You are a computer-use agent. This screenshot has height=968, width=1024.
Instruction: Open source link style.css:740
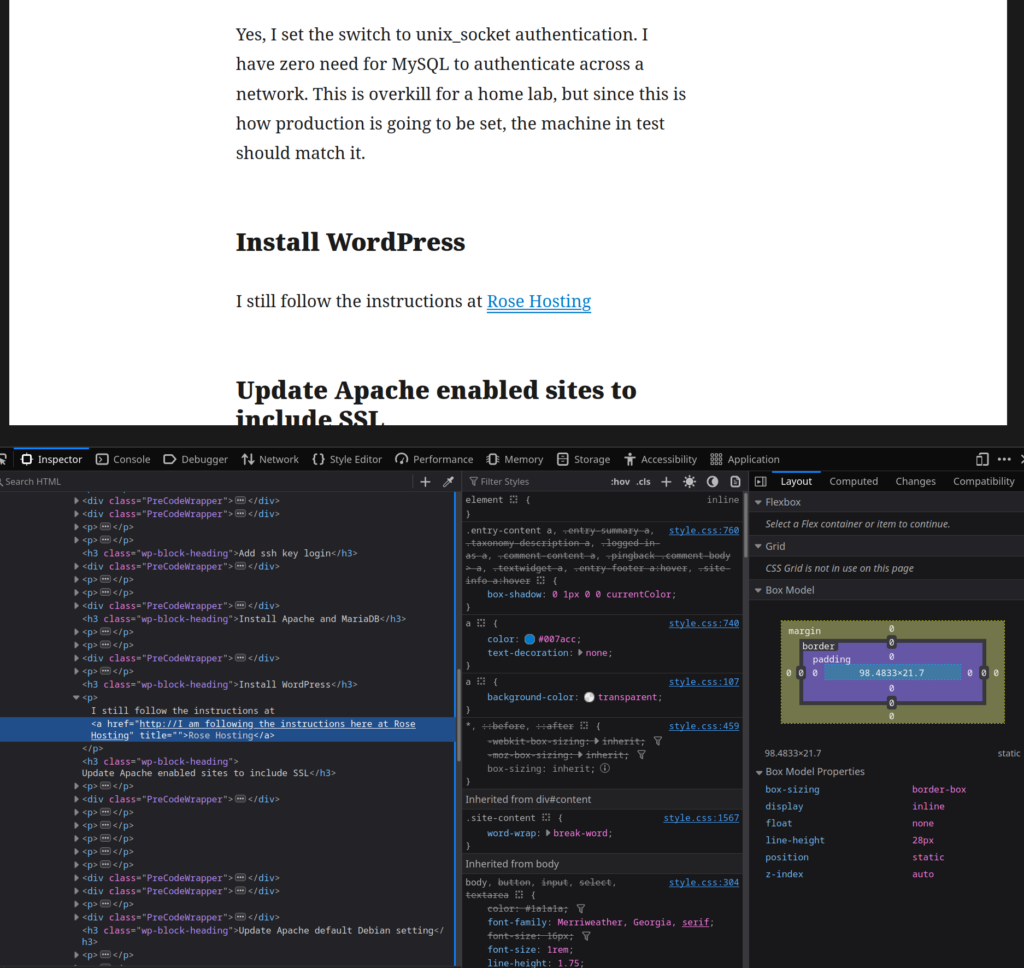click(x=703, y=623)
